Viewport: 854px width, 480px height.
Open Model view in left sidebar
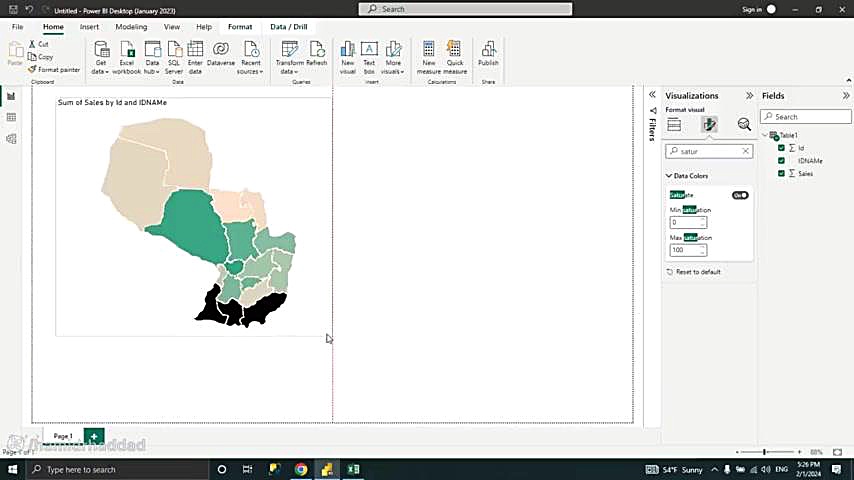11,139
